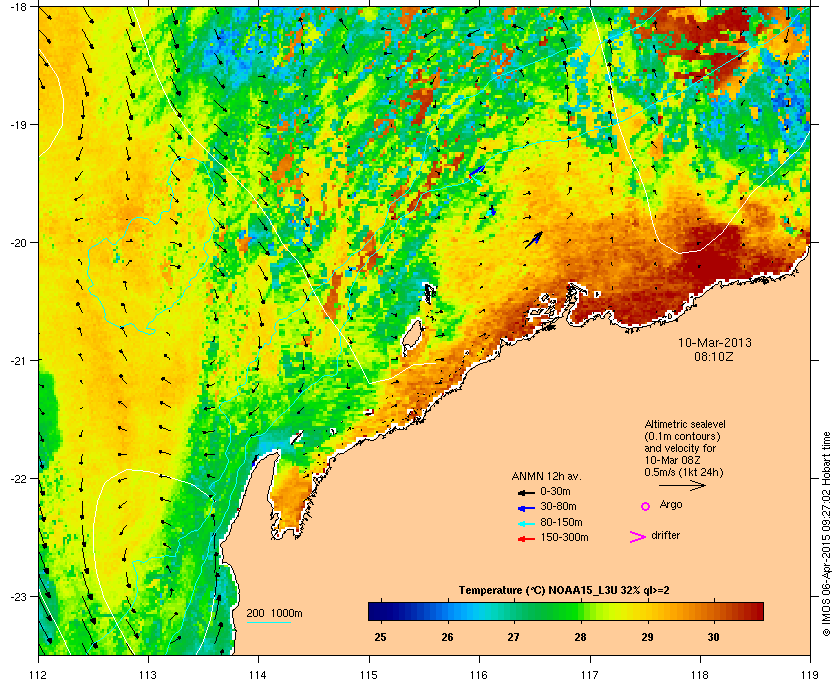Click the vertical IMOS copyright timestamp text
840x680 pixels.
826,534
